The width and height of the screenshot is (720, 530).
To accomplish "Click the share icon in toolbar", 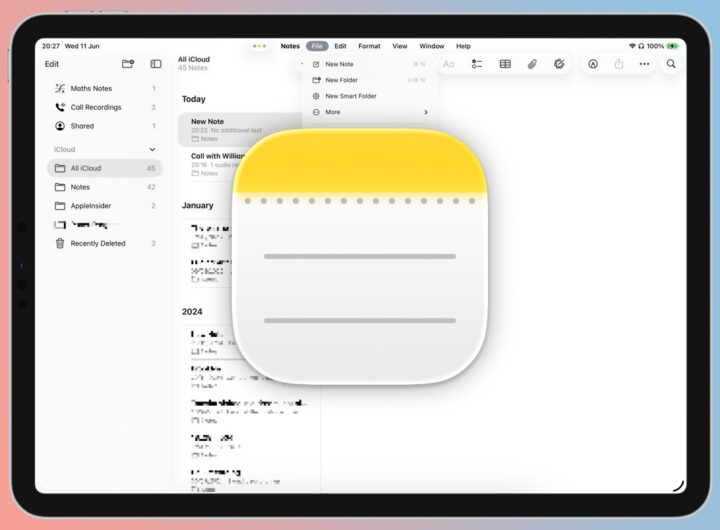I will coord(619,64).
